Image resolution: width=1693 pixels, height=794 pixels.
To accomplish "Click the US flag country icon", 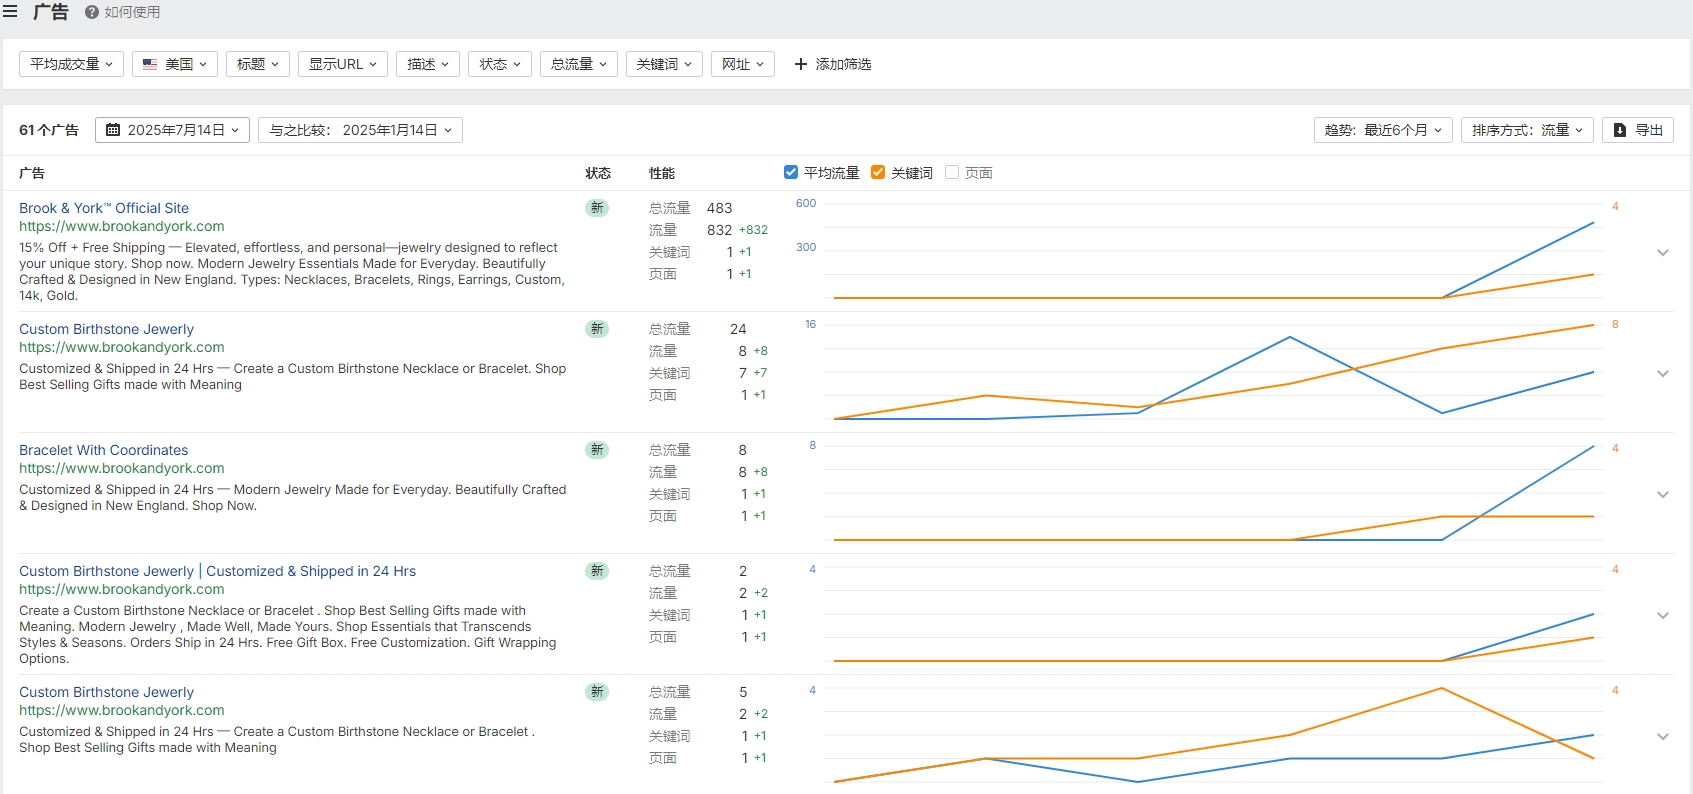I will click(150, 64).
